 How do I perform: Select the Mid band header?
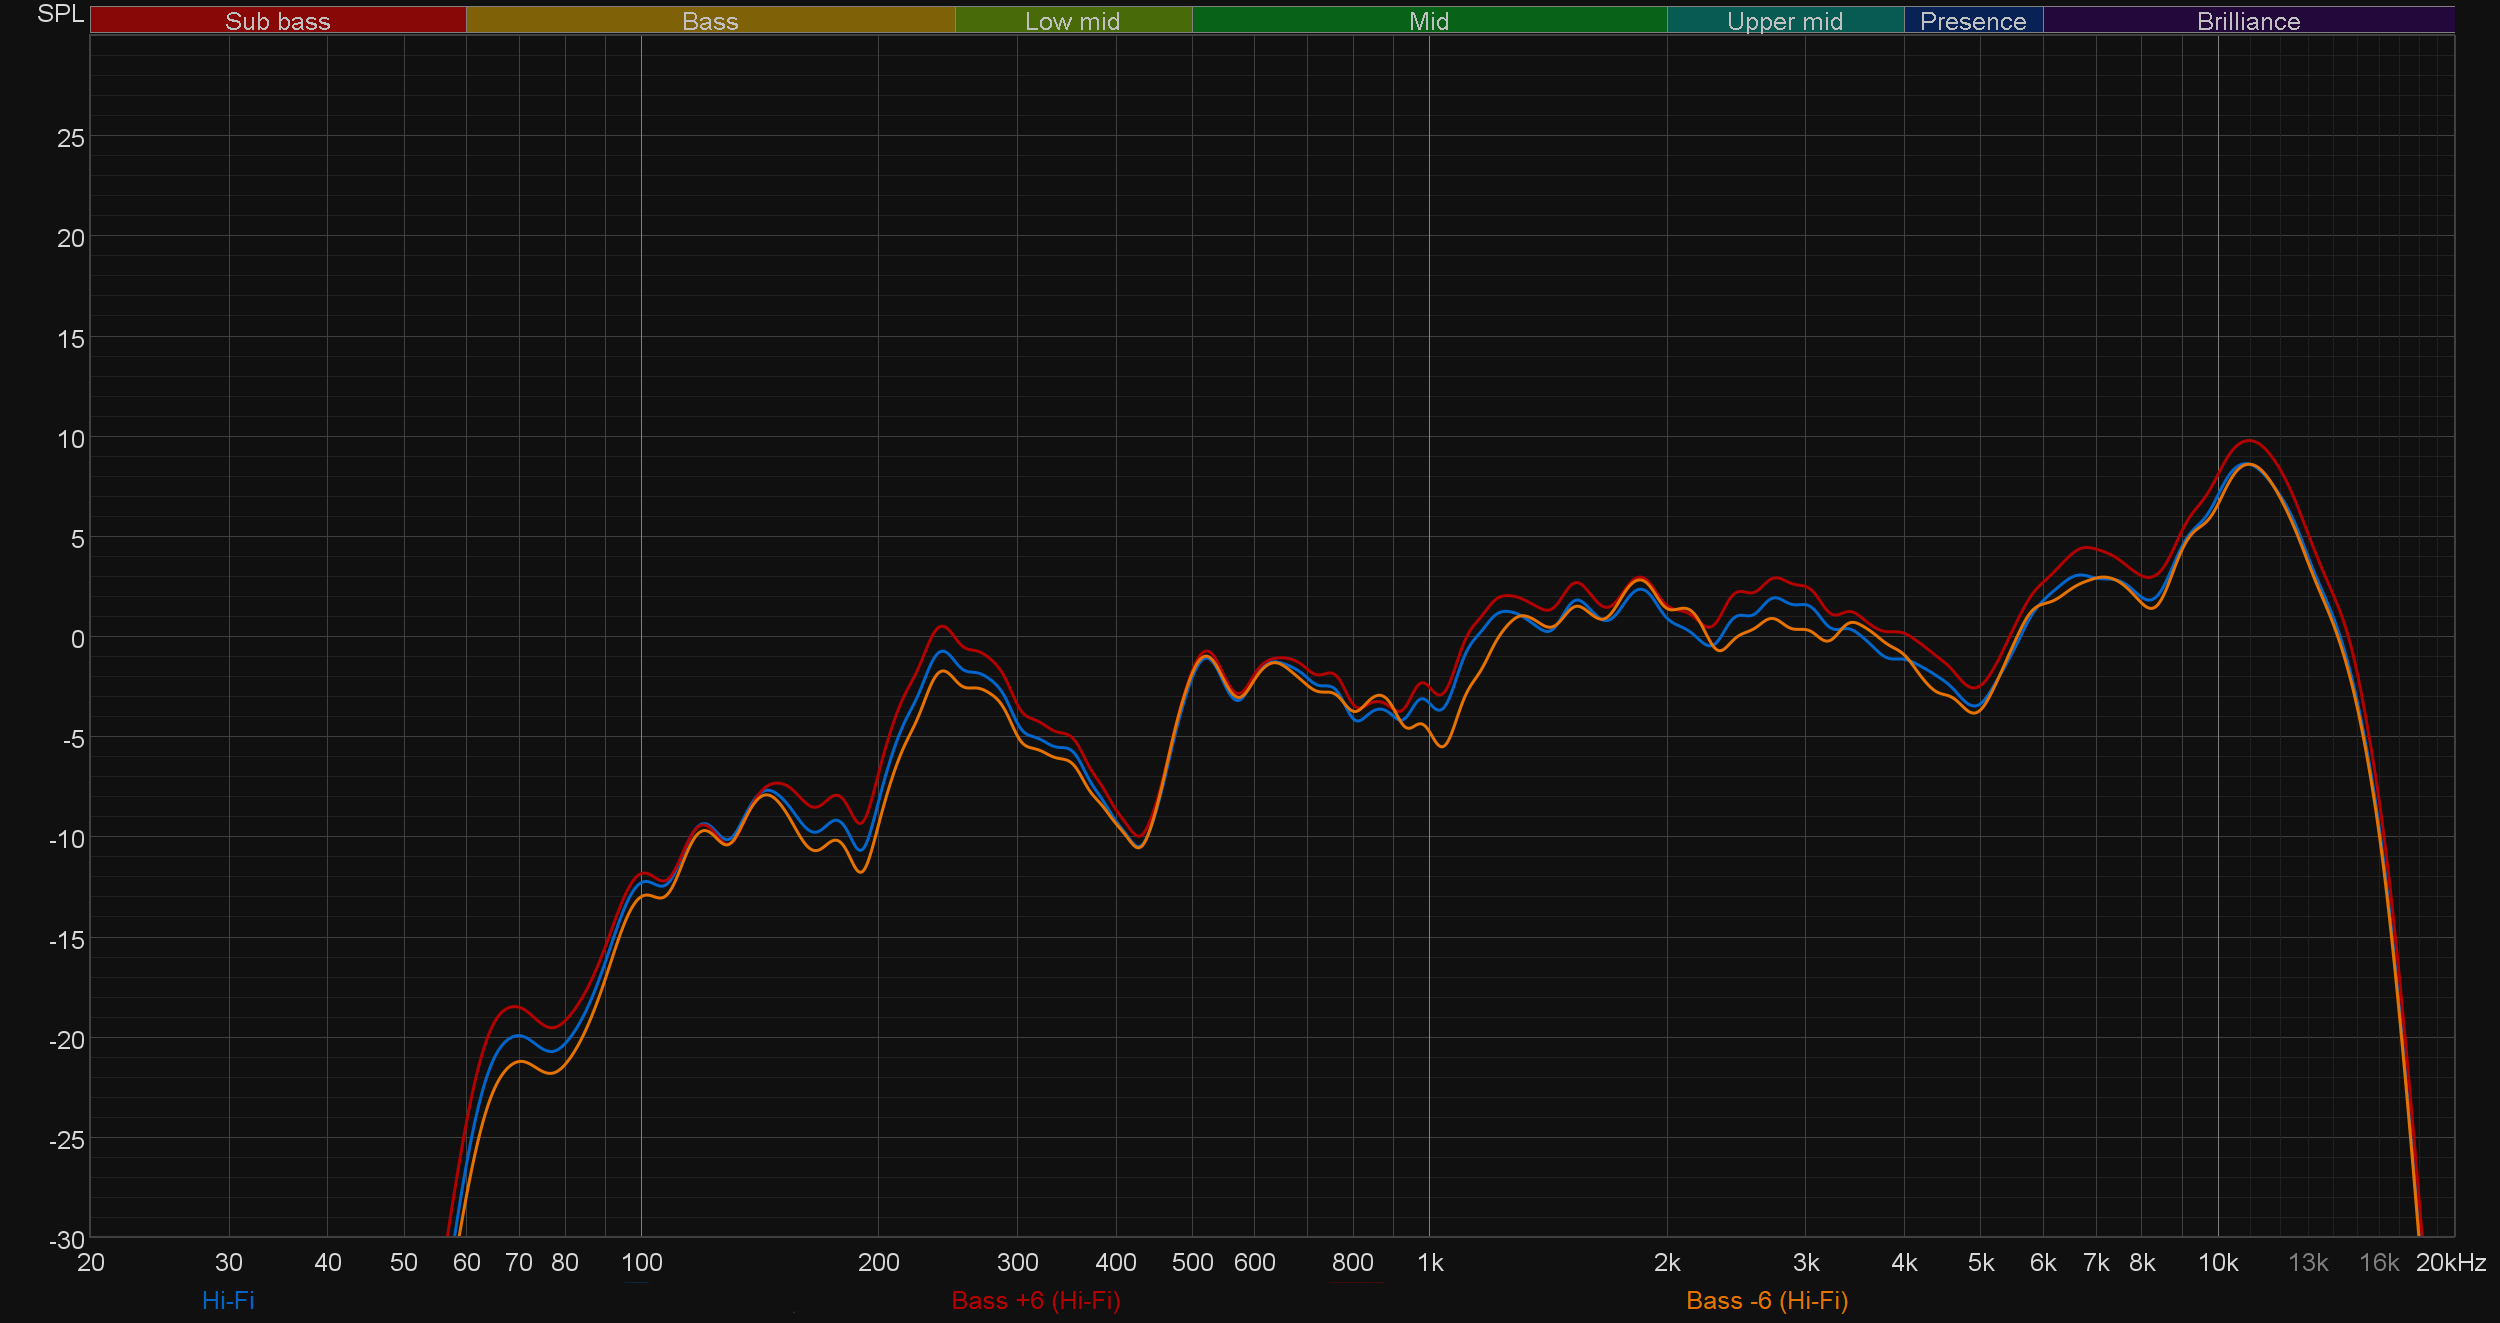click(1428, 21)
